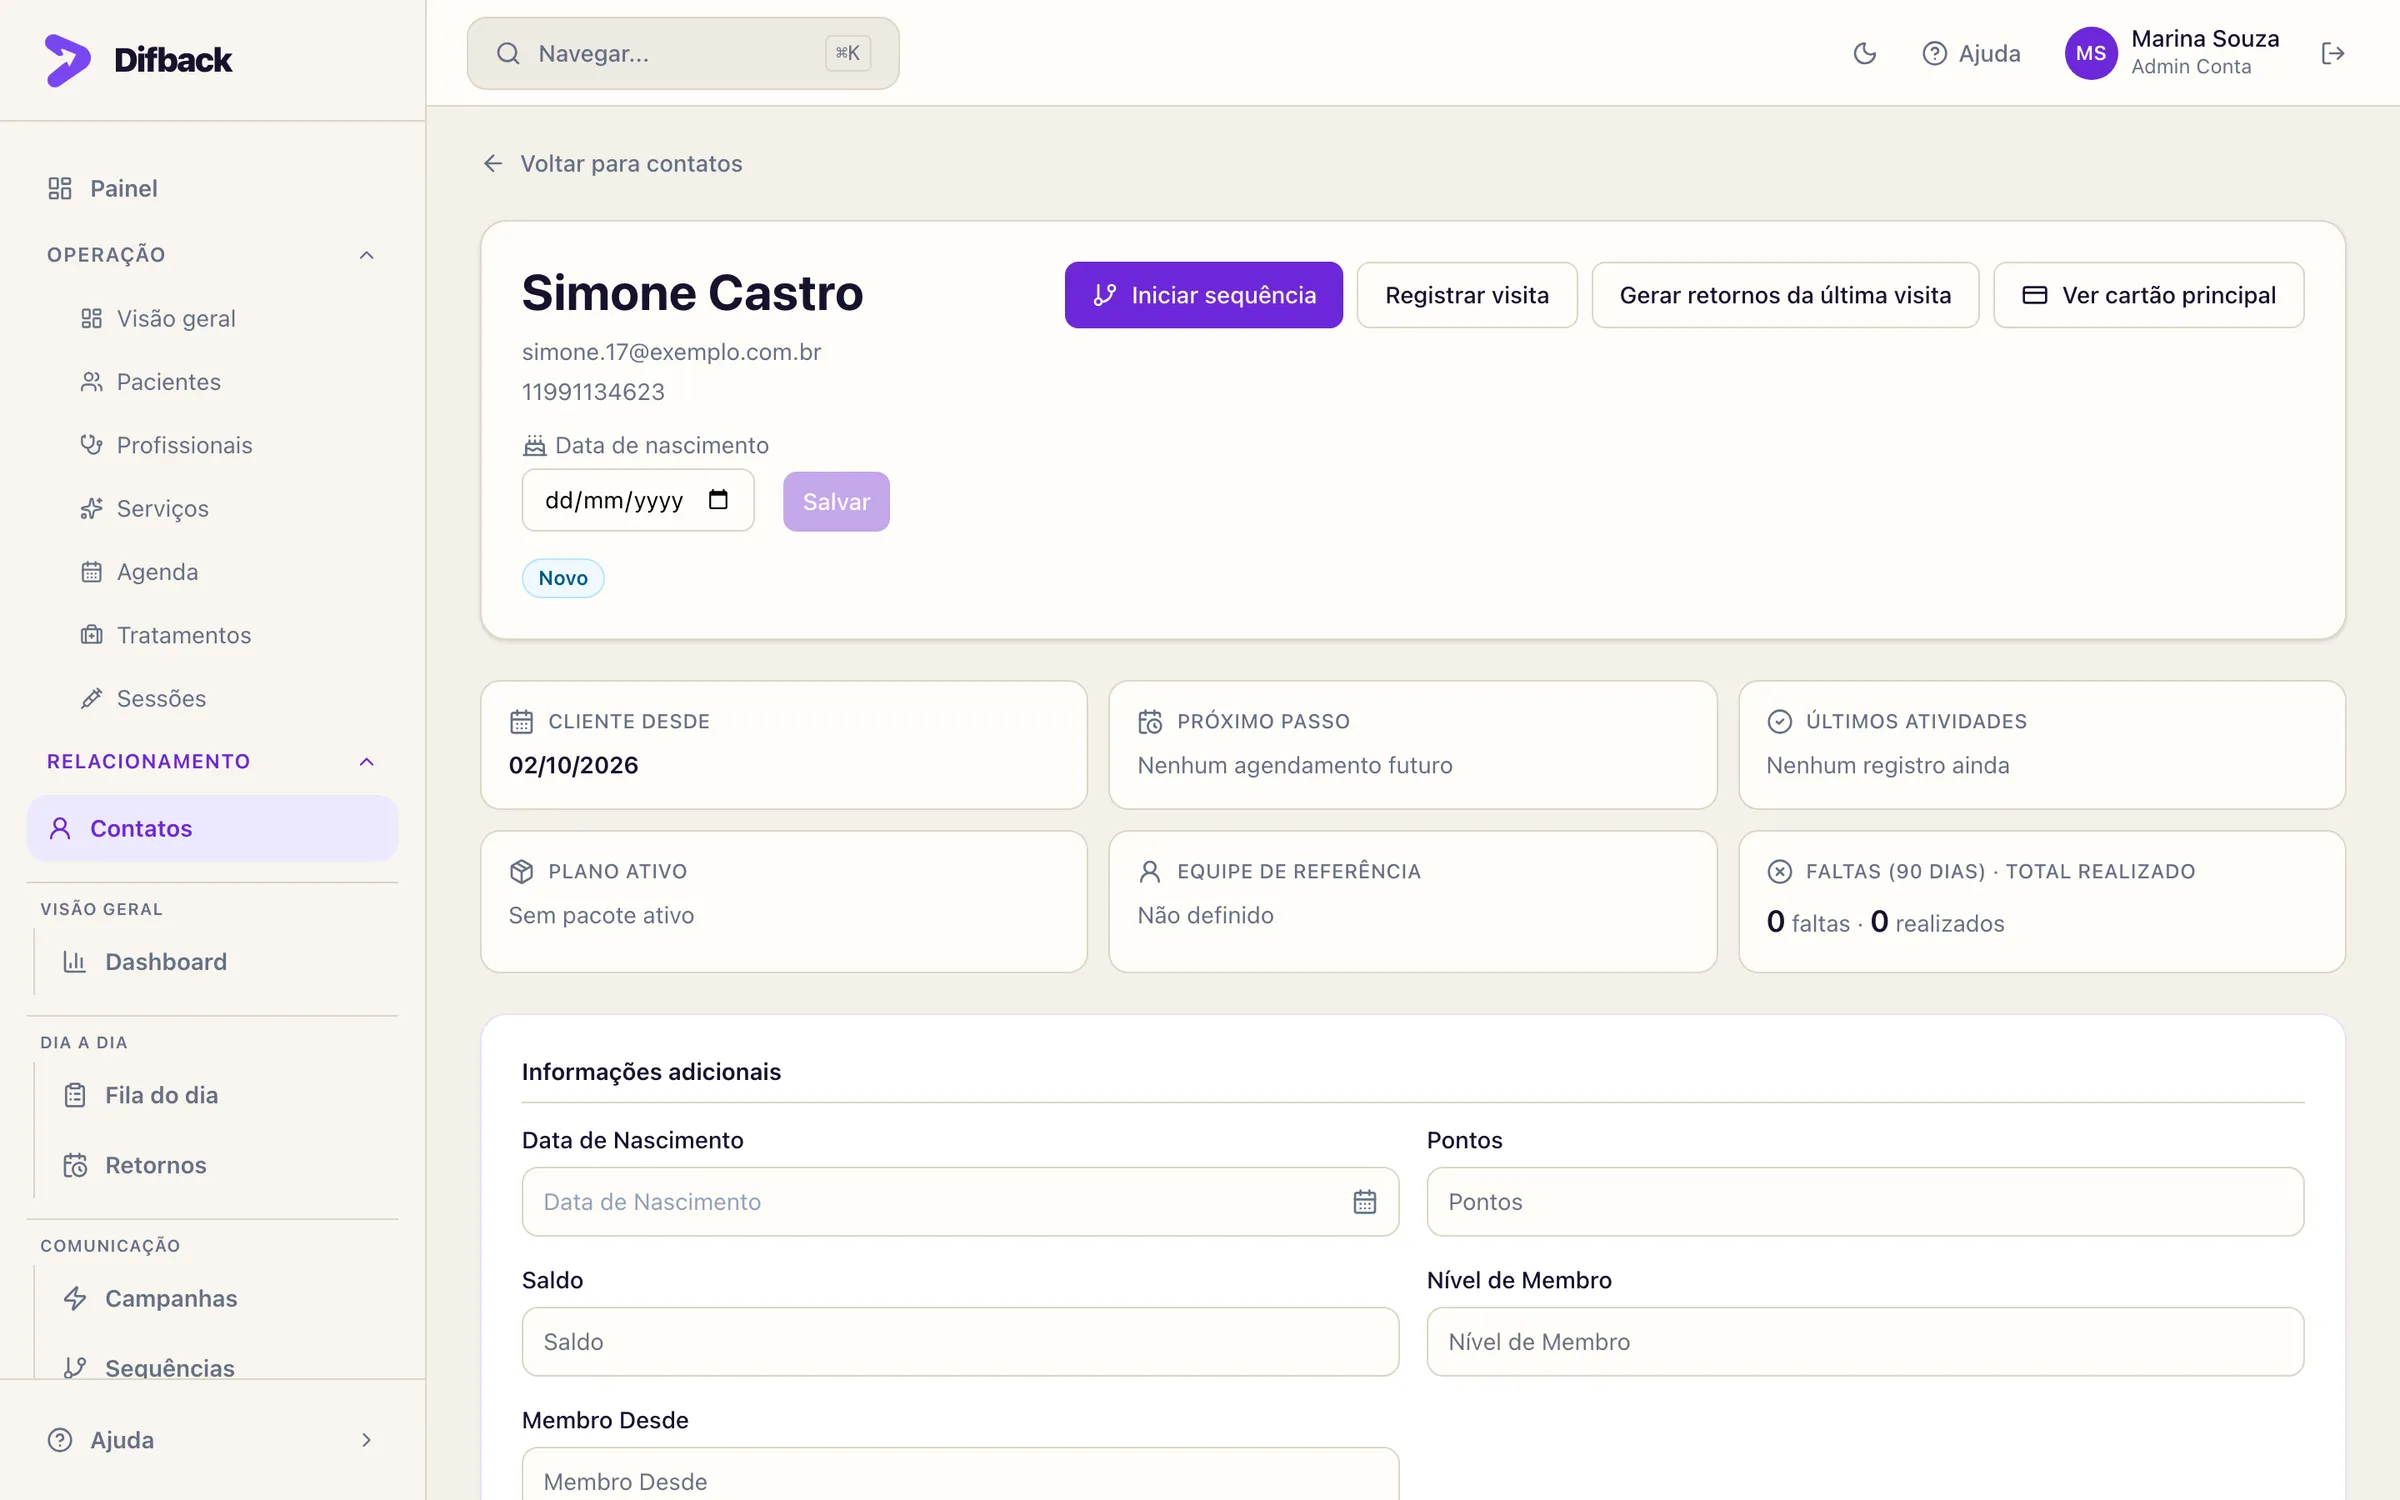Collapse the Operação section chevron
2400x1500 pixels.
pyautogui.click(x=367, y=255)
